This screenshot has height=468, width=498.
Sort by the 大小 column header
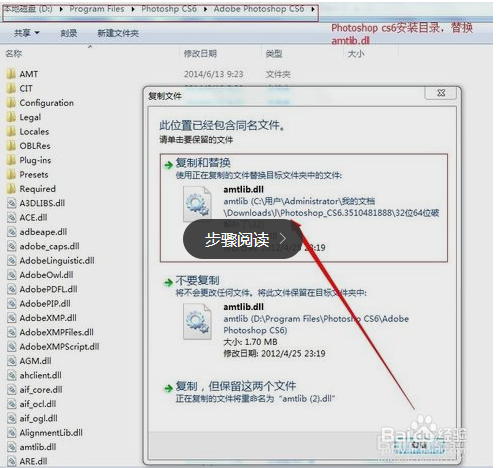(356, 53)
